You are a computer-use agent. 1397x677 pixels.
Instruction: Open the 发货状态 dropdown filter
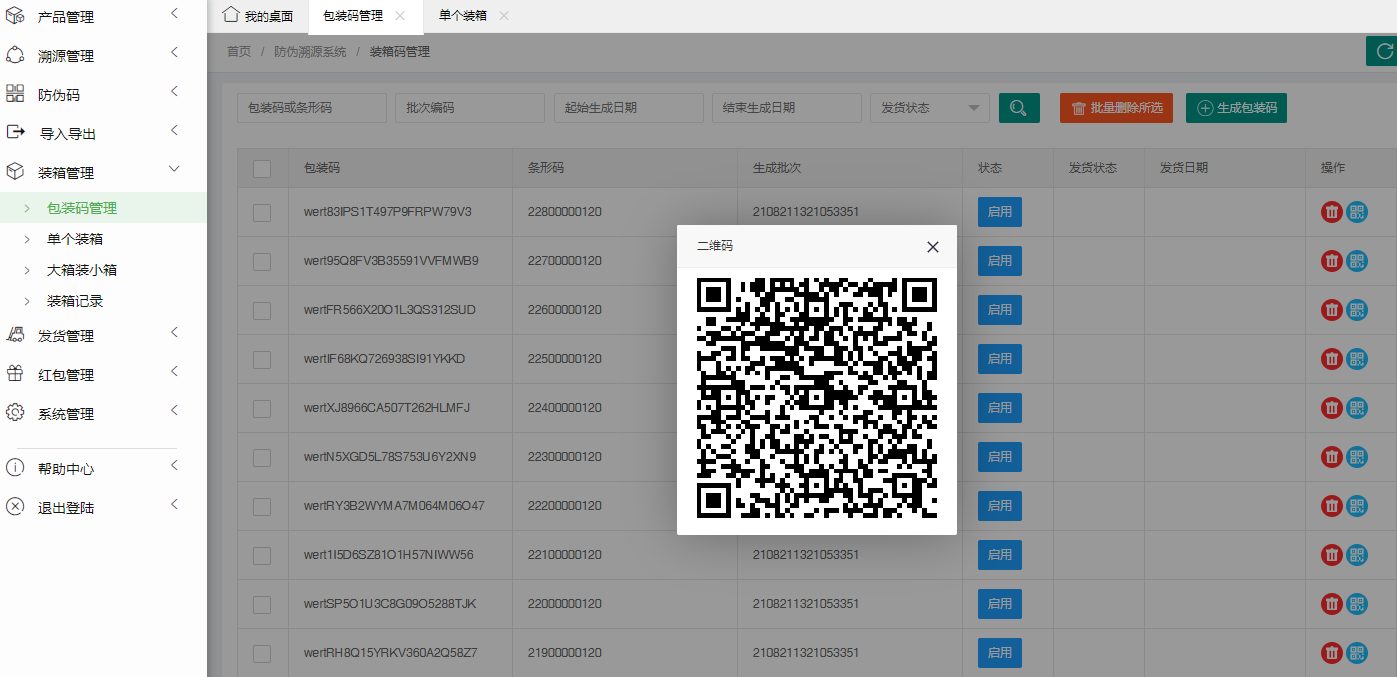point(929,108)
